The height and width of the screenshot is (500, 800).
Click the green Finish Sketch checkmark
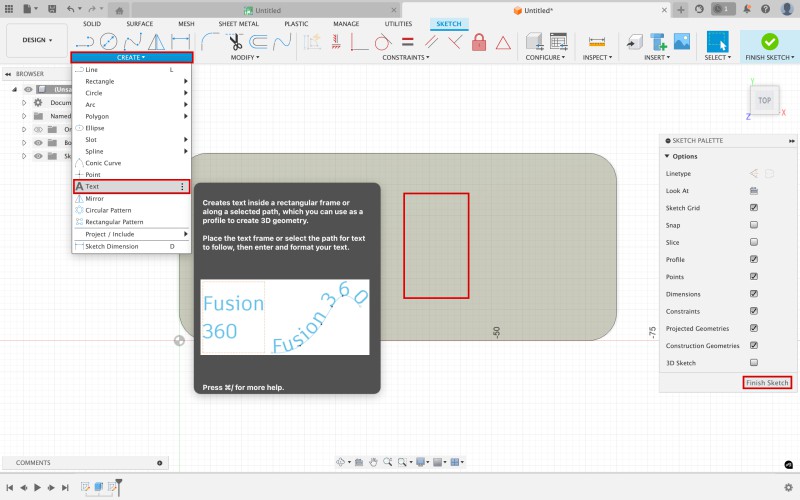point(769,42)
